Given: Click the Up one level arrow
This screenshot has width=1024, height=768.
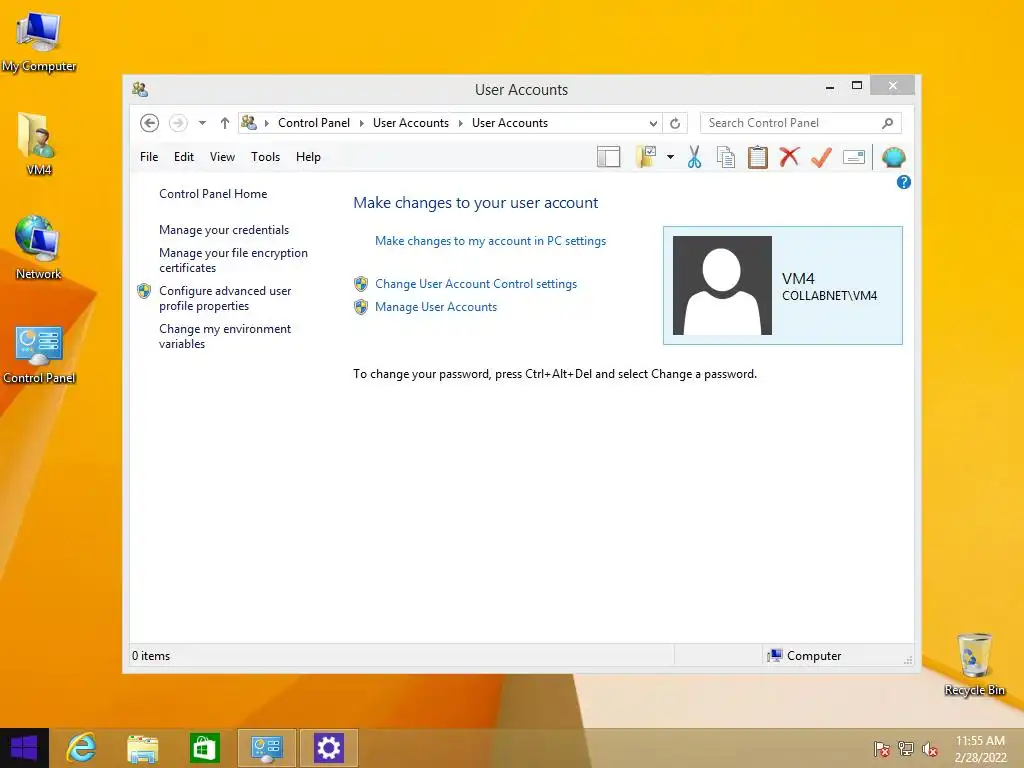Looking at the screenshot, I should click(225, 123).
